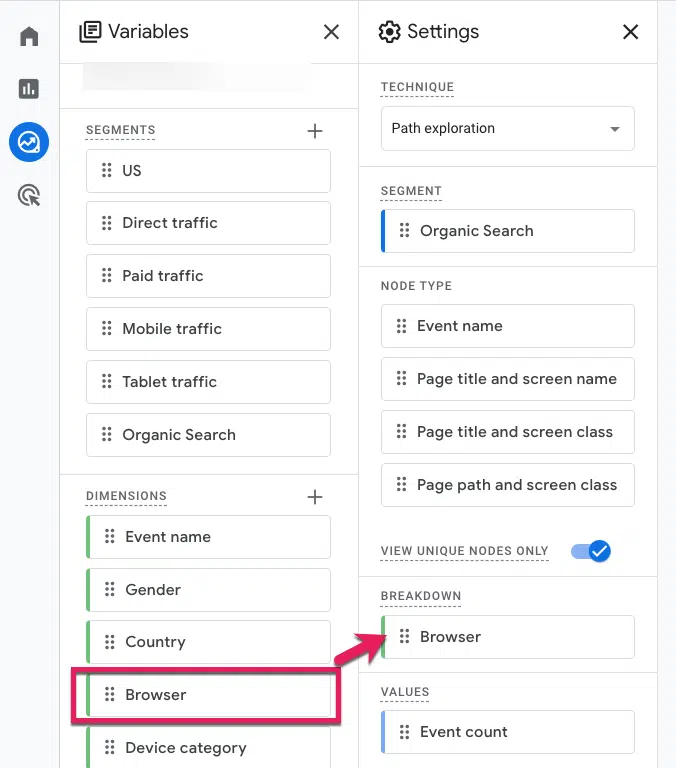676x768 pixels.
Task: Add a new segment with plus icon
Action: point(315,131)
